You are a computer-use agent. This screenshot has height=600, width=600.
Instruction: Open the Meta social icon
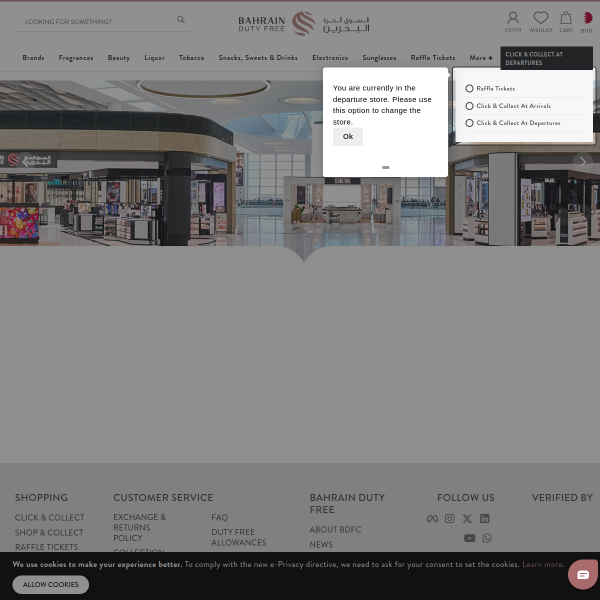coord(432,519)
